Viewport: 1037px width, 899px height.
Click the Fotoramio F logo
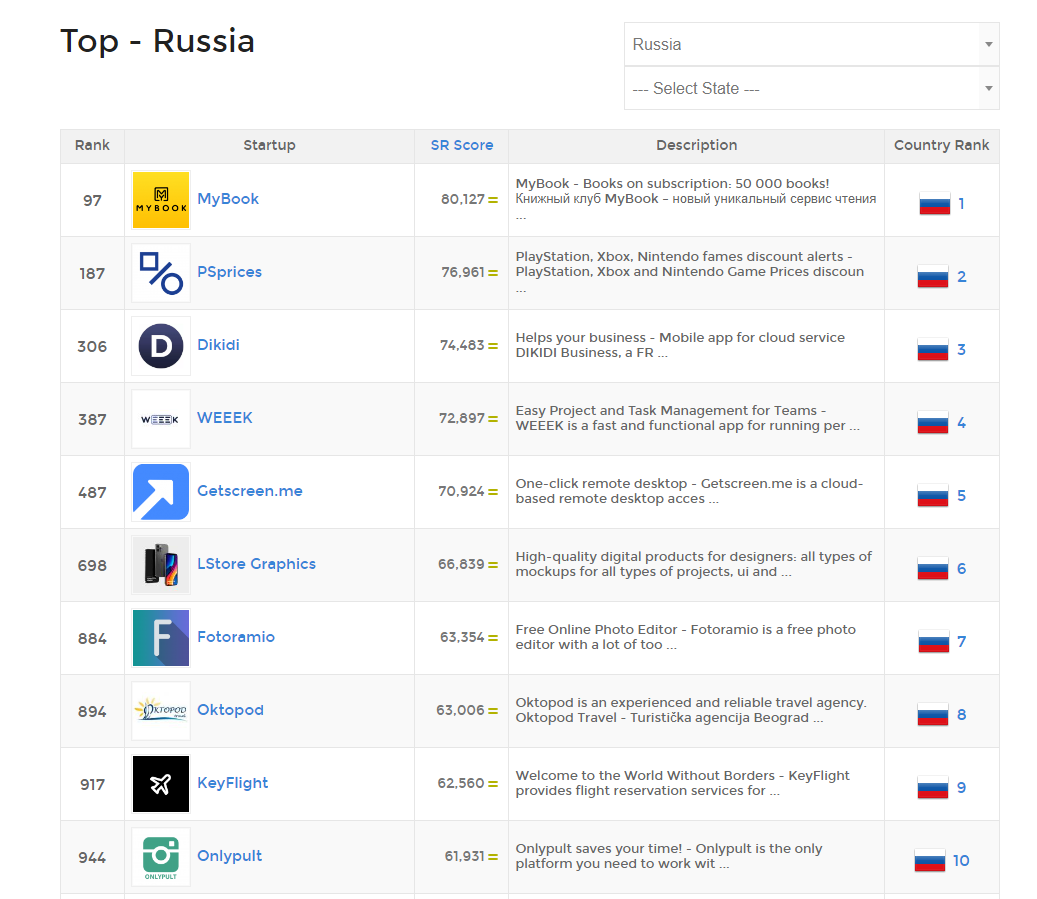161,638
